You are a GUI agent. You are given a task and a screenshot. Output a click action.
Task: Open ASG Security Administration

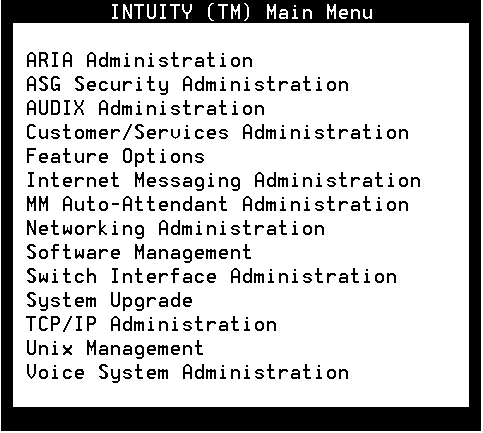point(188,84)
